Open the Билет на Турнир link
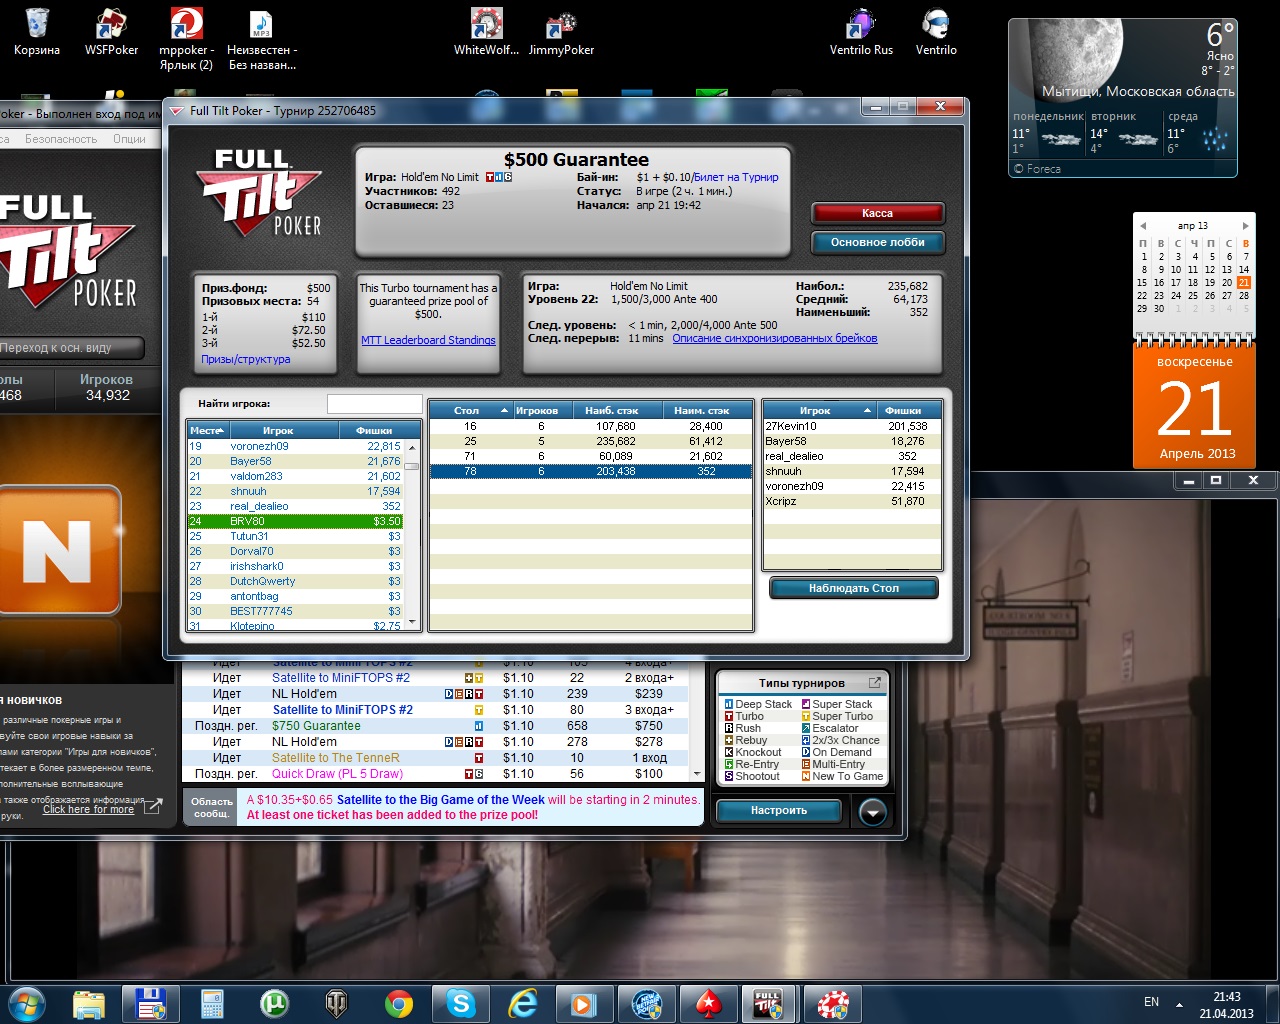This screenshot has width=1280, height=1024. [736, 177]
